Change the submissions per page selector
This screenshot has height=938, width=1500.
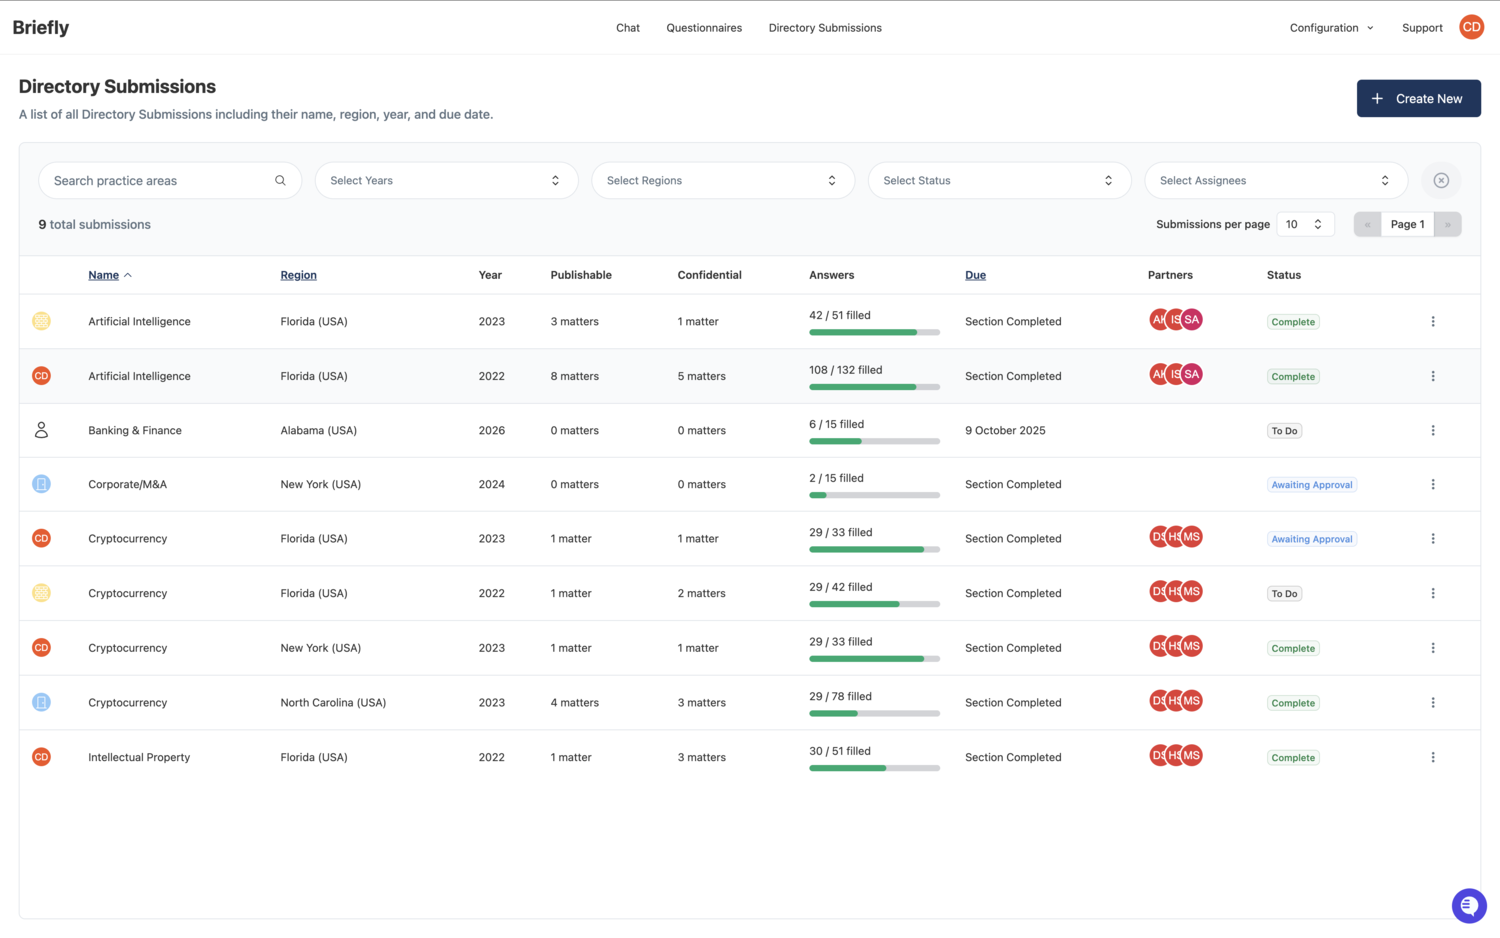click(1304, 225)
